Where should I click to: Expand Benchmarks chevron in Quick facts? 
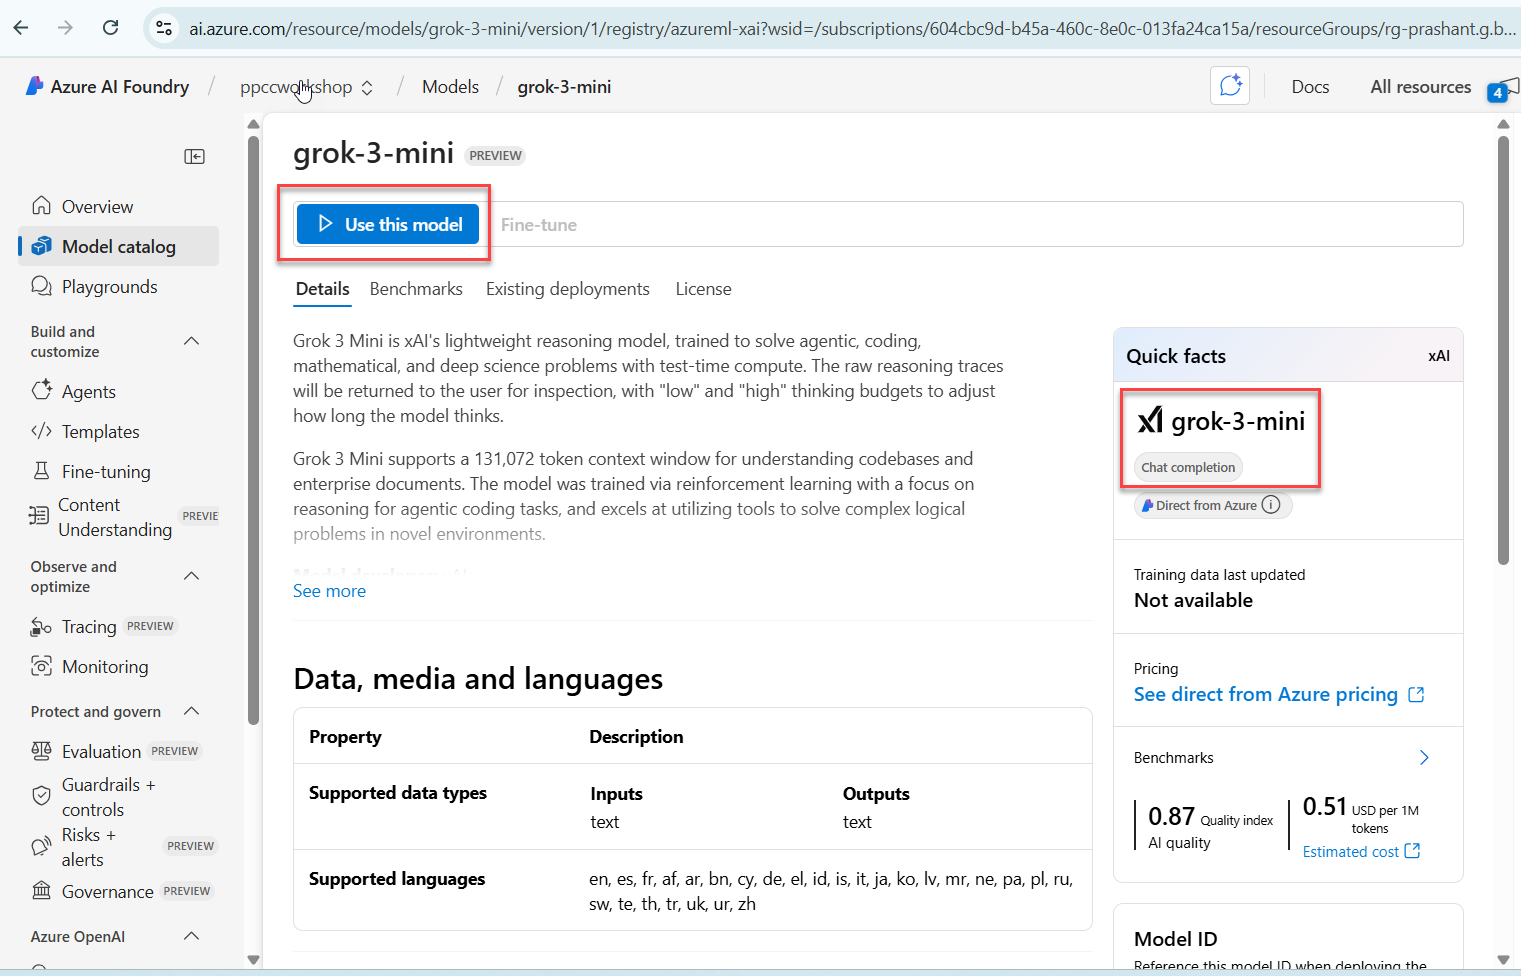(x=1424, y=758)
